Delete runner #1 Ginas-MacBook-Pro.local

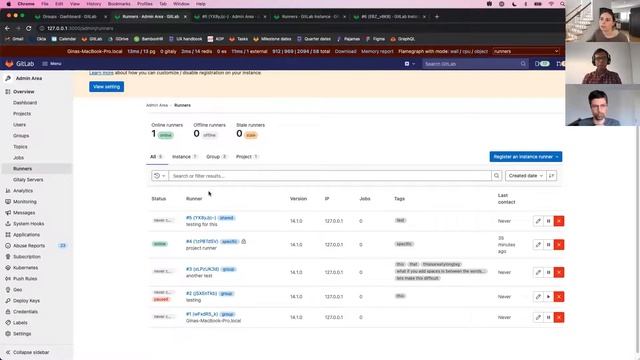[x=559, y=317]
